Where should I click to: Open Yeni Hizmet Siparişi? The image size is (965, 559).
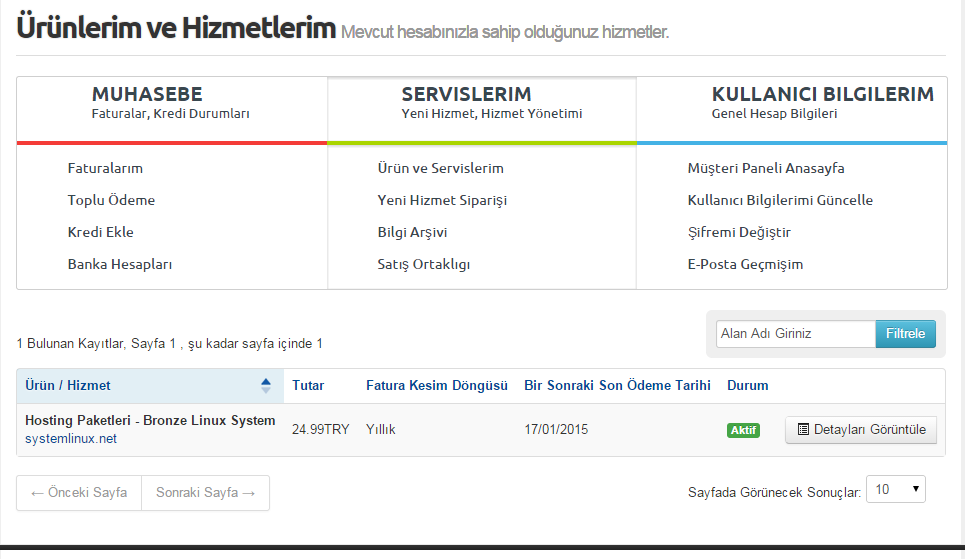click(442, 200)
